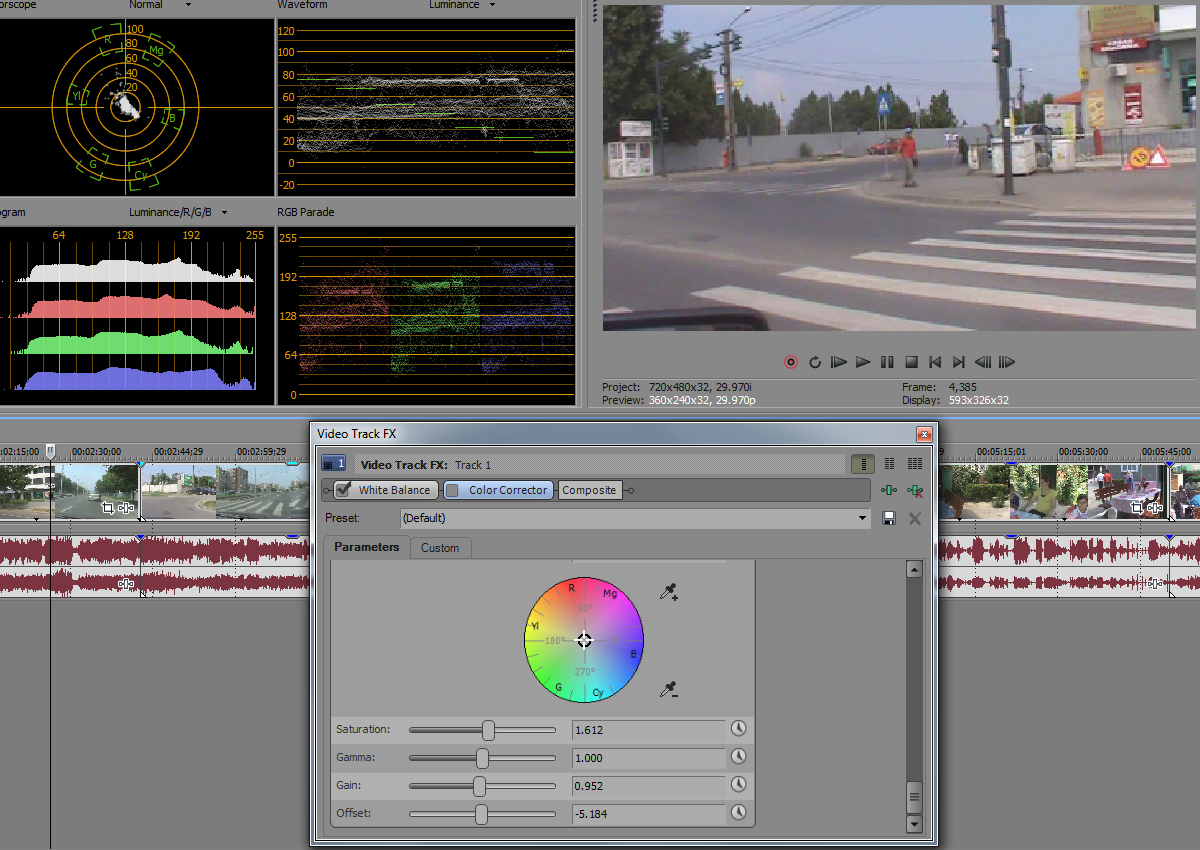Remove the selected plug-in from the chain

(x=916, y=490)
